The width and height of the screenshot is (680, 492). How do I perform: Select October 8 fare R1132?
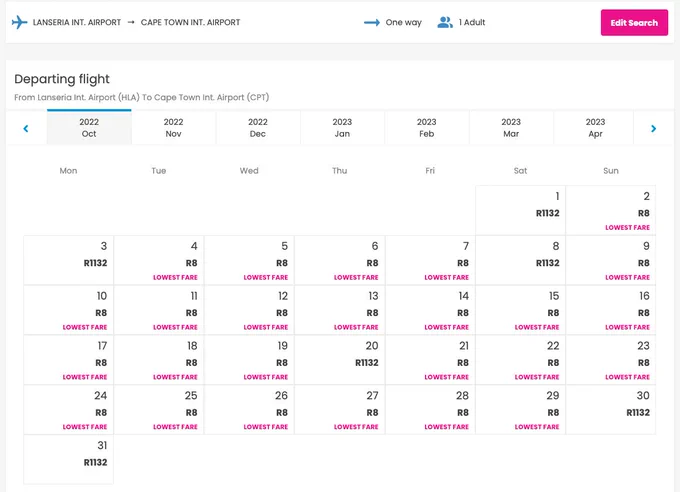pyautogui.click(x=520, y=260)
